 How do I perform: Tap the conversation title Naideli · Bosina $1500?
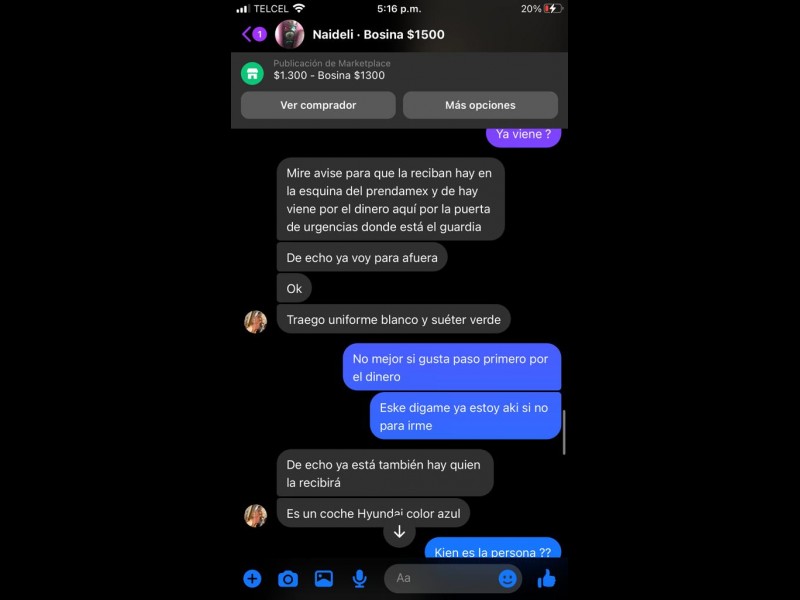tap(378, 35)
